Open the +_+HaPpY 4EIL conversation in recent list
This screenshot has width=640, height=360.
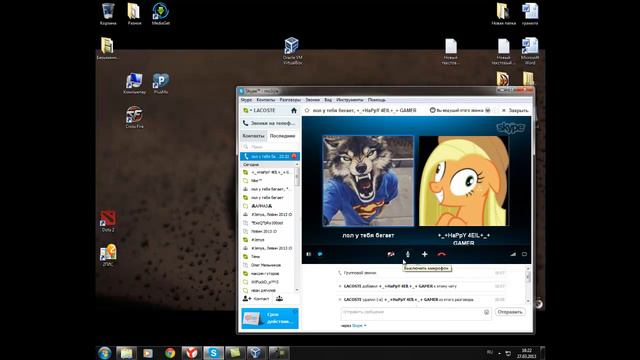(268, 172)
